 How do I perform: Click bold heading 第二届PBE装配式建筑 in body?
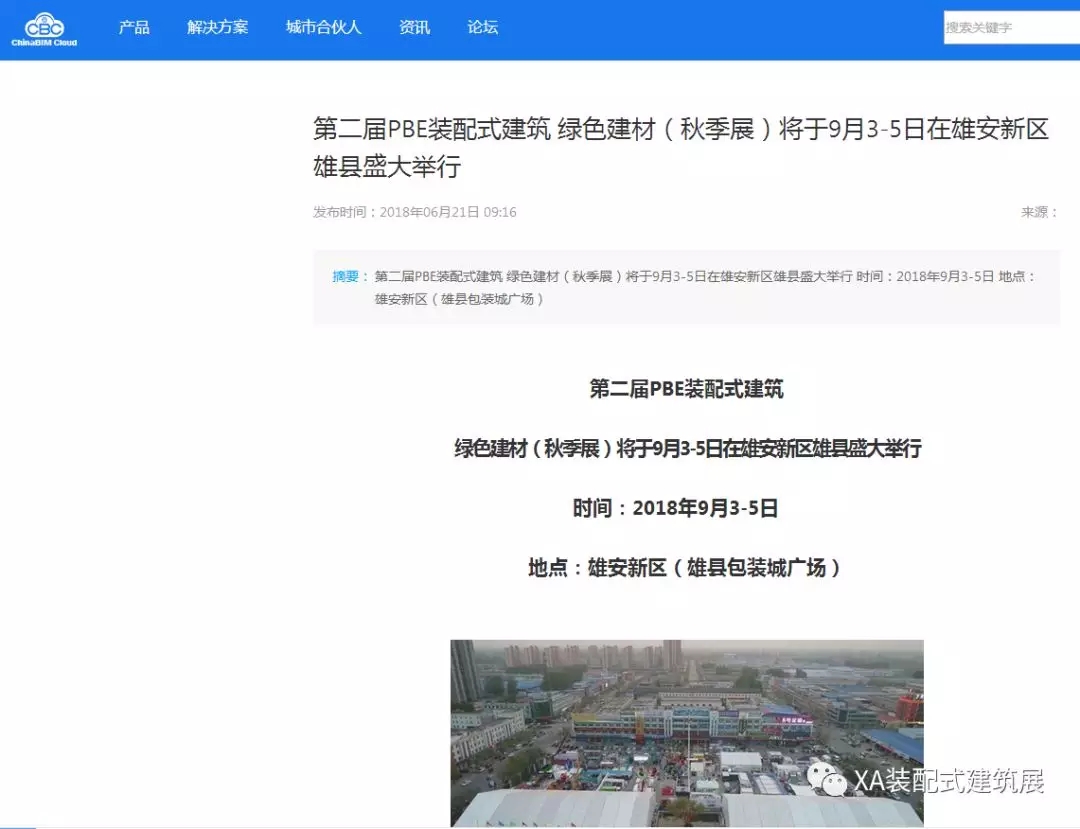click(x=686, y=389)
